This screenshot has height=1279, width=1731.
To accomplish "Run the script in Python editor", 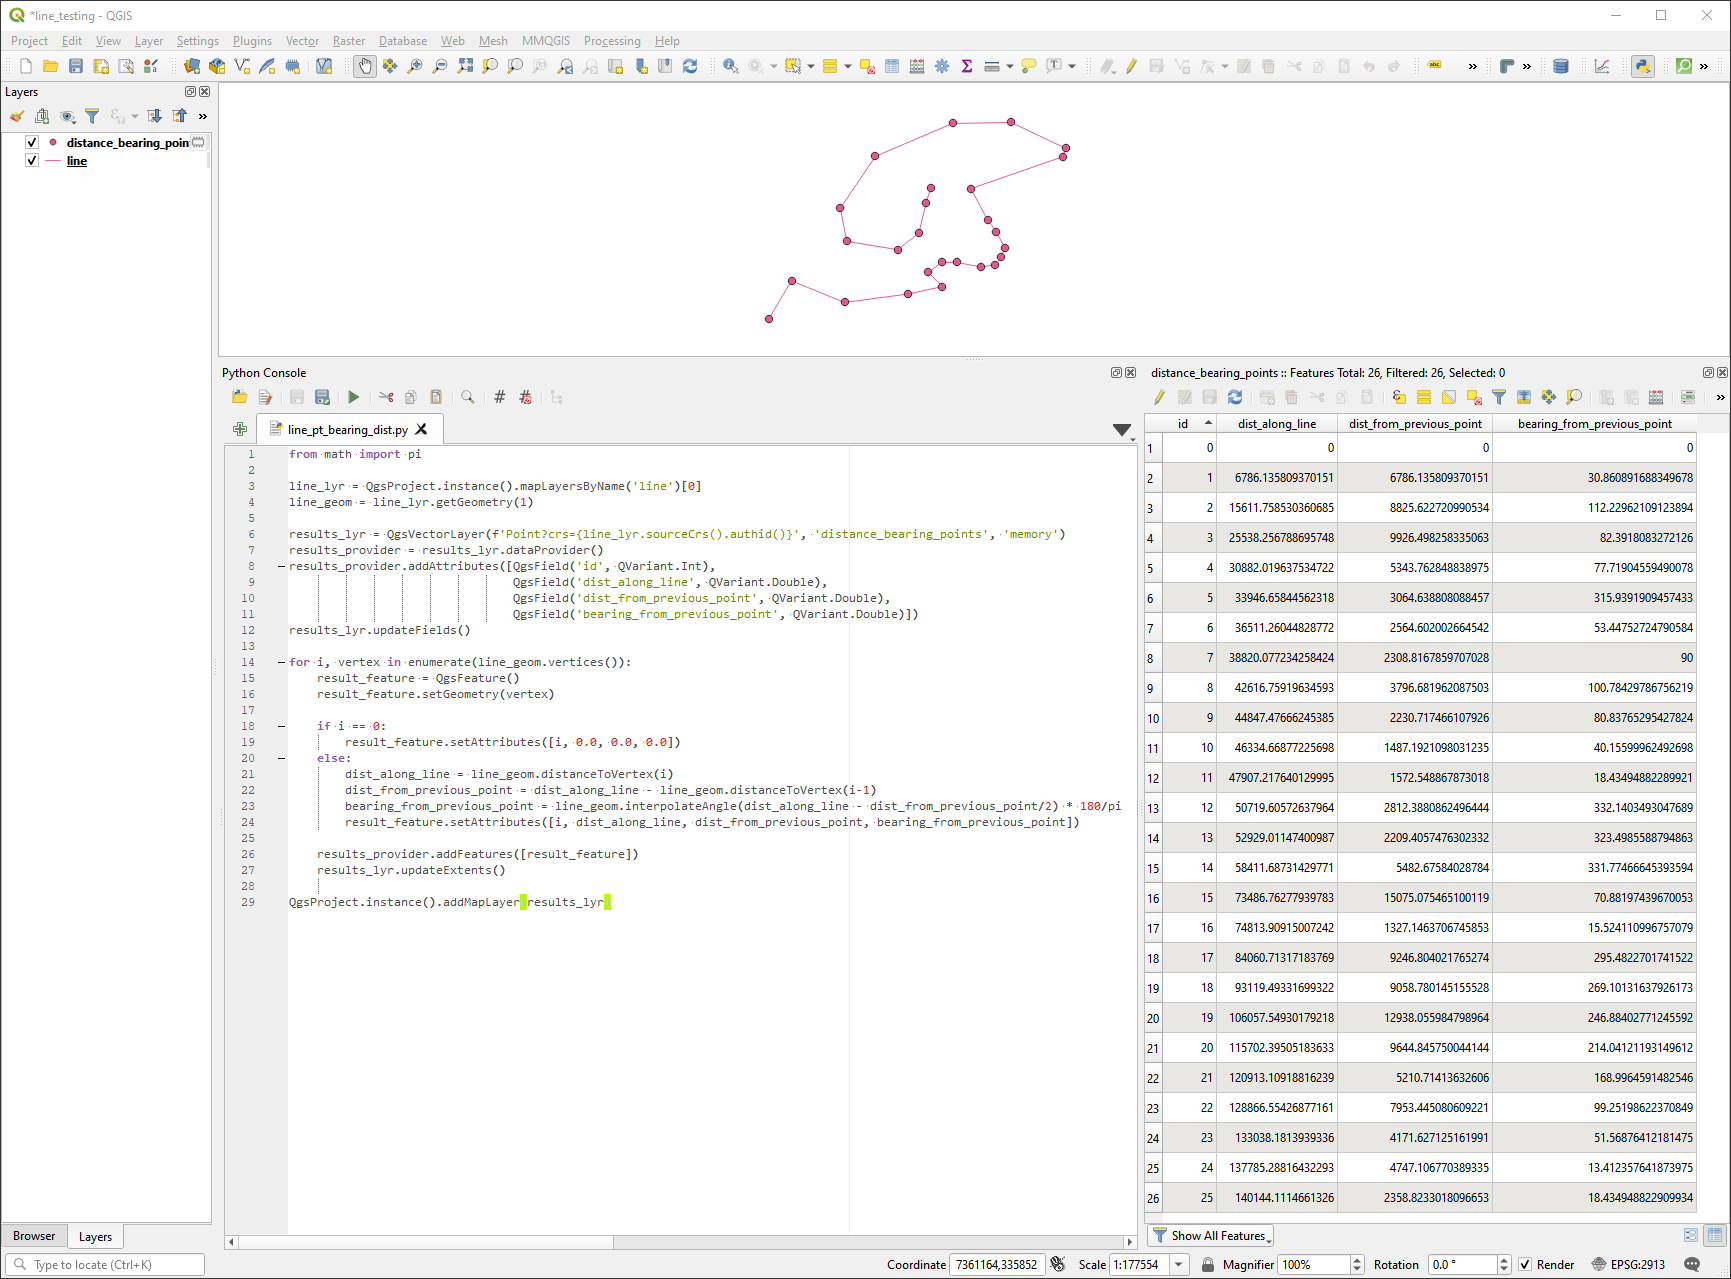I will point(353,397).
